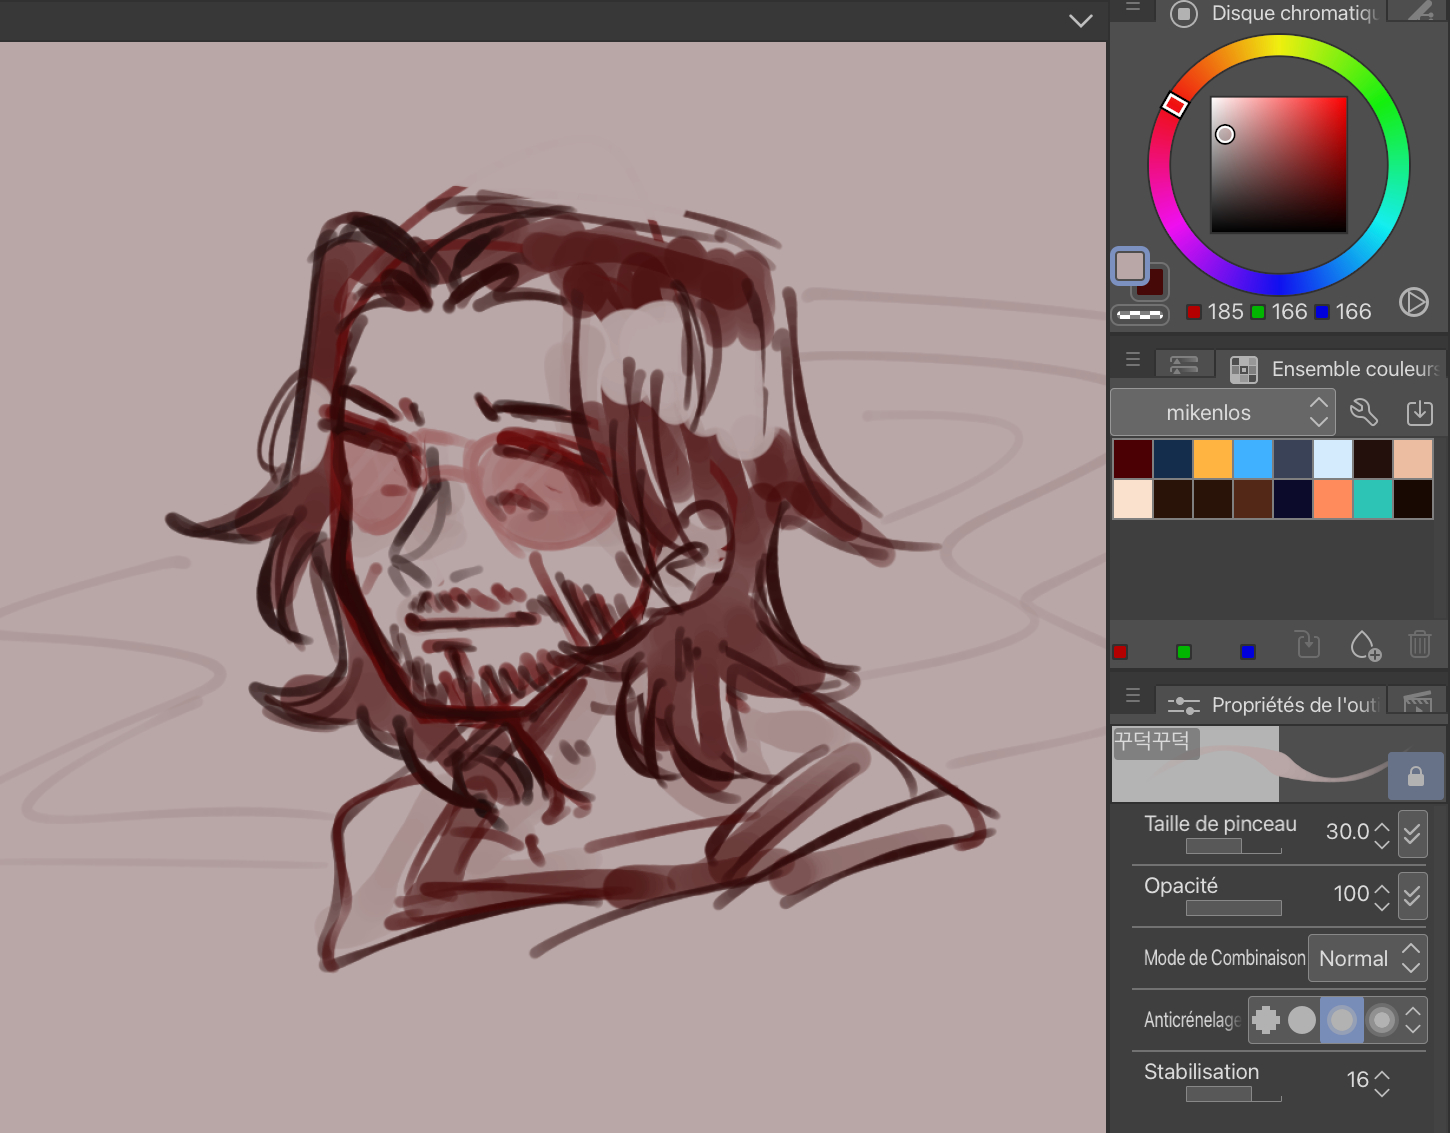Open the color wheel panel hamburger menu

[x=1133, y=8]
